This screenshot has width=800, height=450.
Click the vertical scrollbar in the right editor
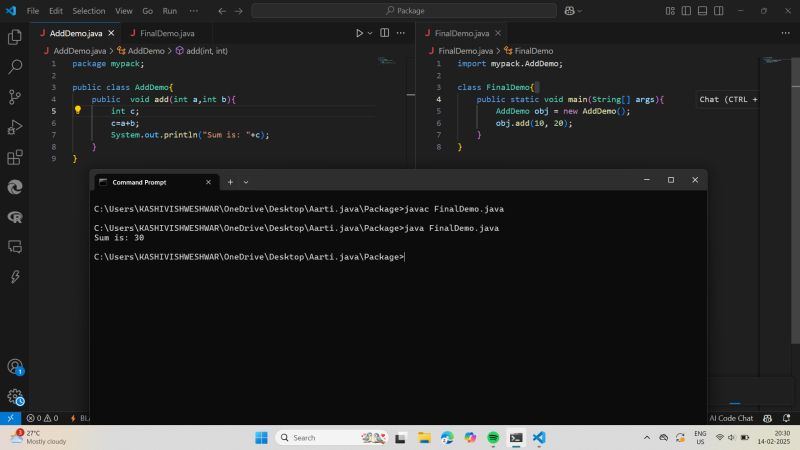(x=795, y=200)
